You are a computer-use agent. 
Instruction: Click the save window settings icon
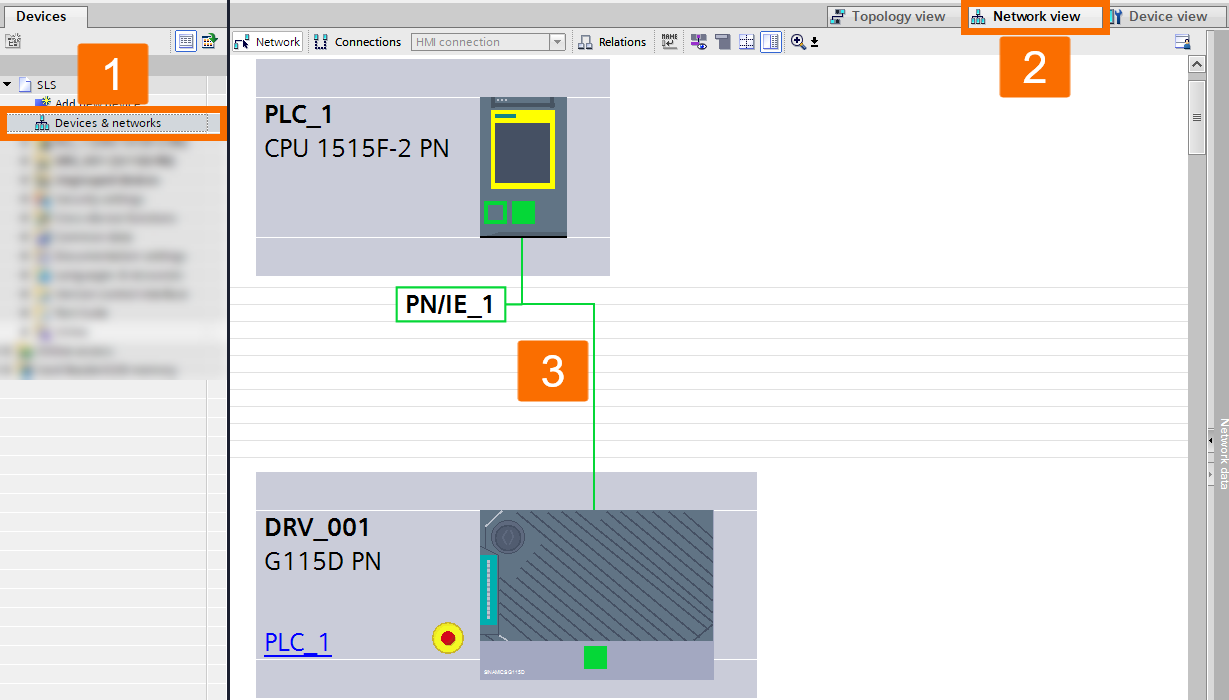pos(1182,42)
